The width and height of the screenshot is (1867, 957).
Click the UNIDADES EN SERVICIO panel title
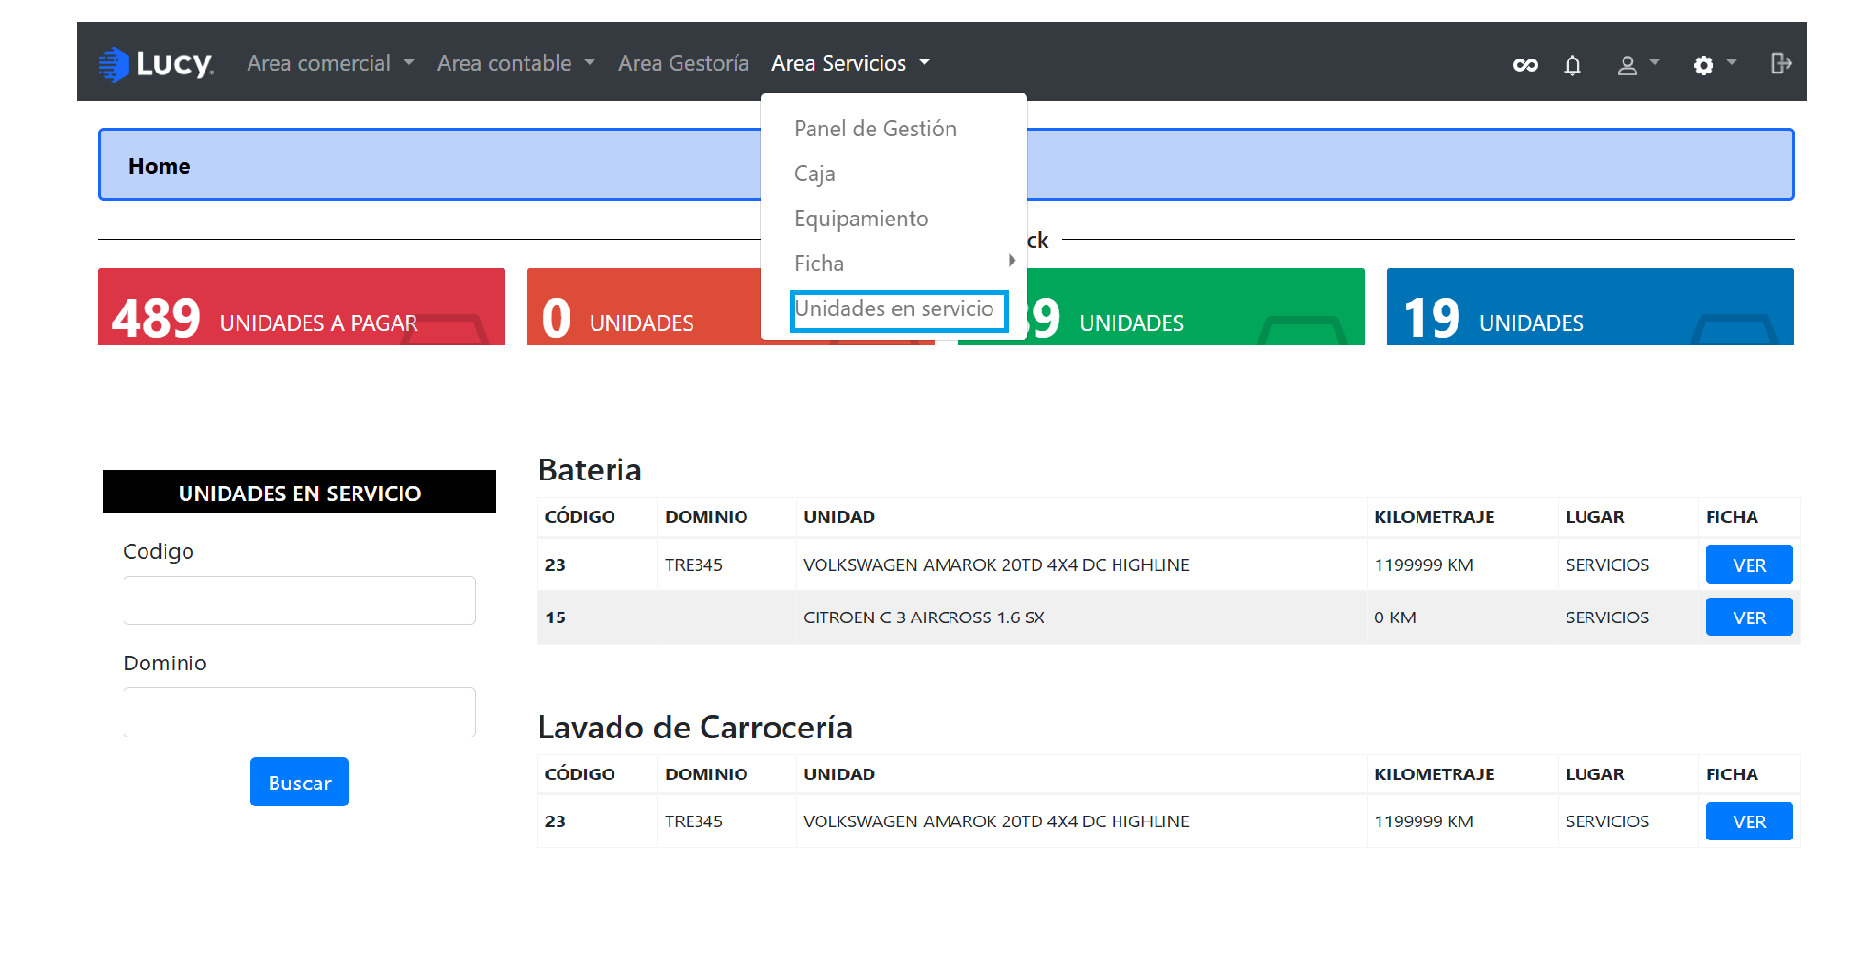tap(300, 493)
